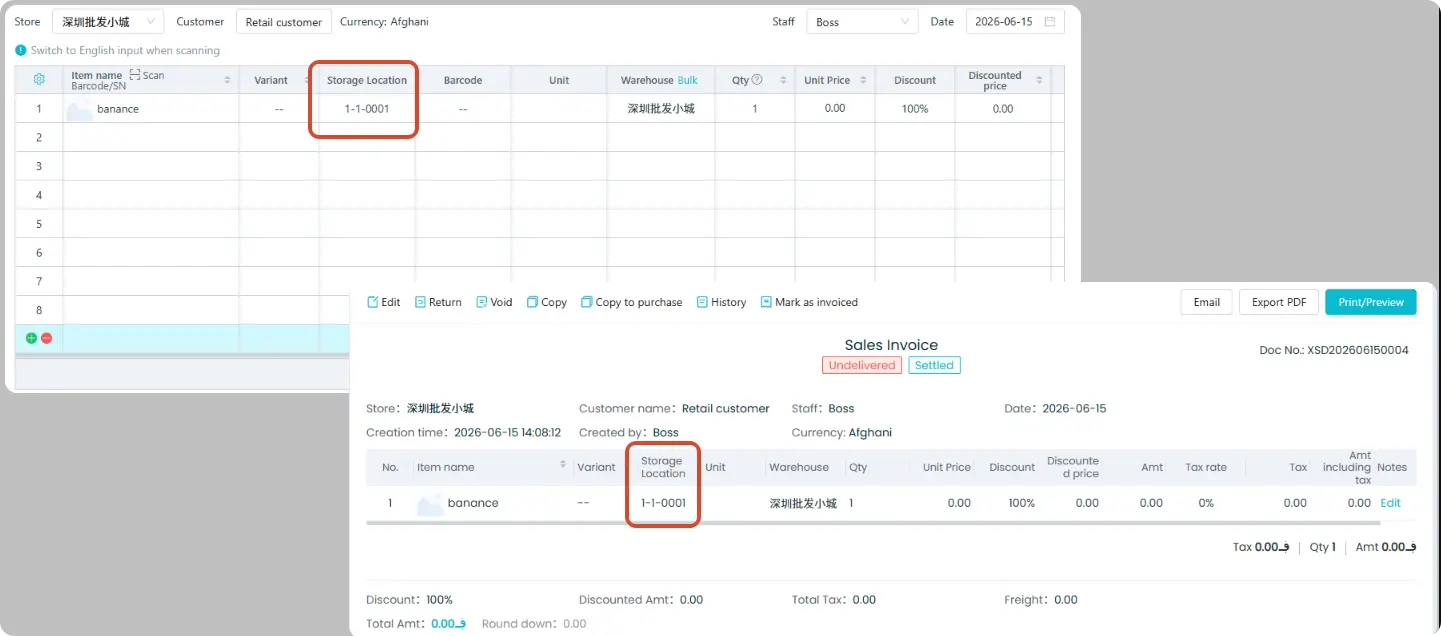Click the Scan barcode icon in header
Viewport: 1441px width, 636px height.
[135, 75]
